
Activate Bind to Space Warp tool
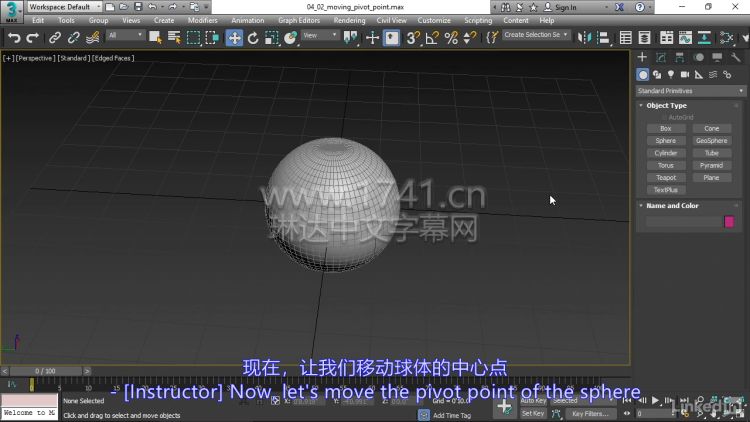coord(92,38)
